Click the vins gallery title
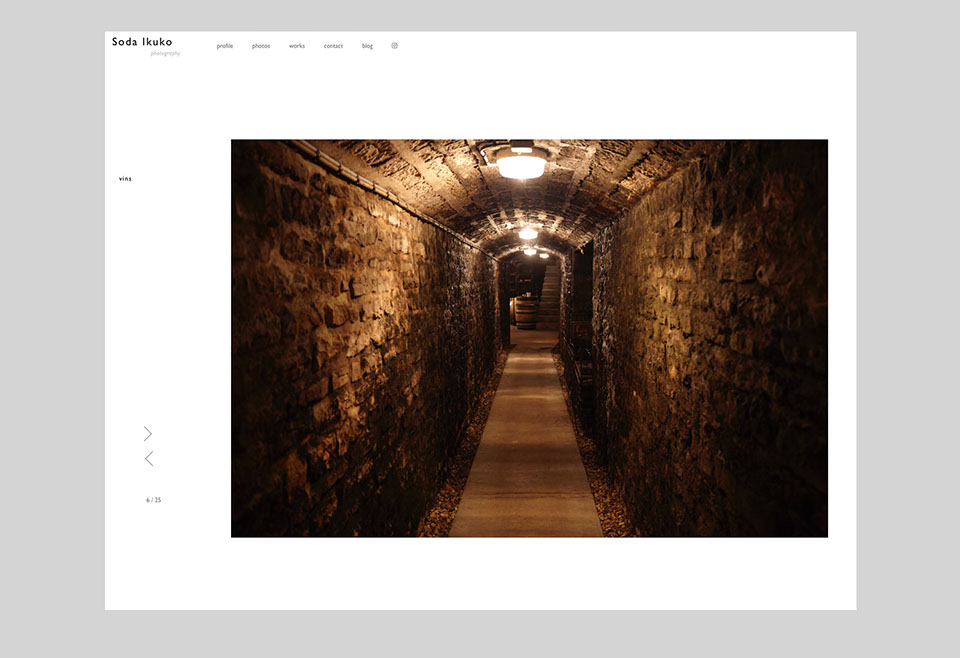This screenshot has height=658, width=960. tap(125, 179)
